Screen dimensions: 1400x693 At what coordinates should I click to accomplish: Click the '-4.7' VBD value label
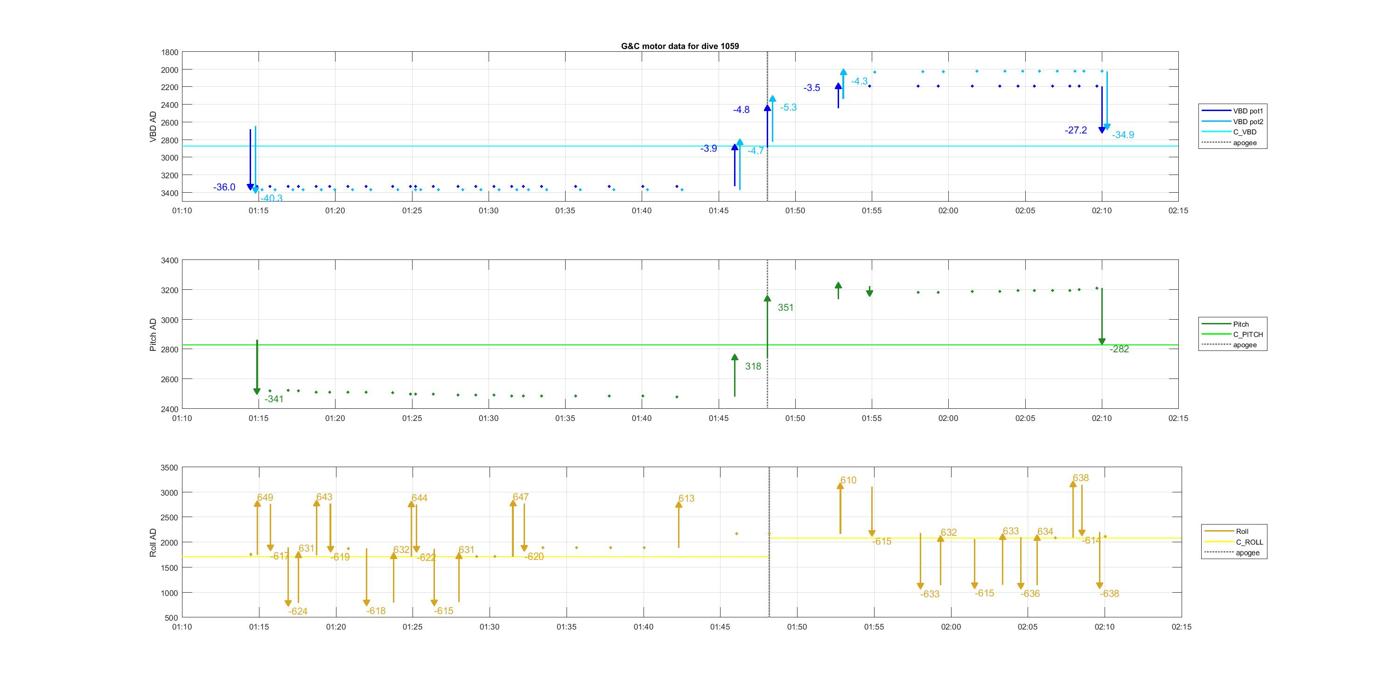click(x=756, y=150)
